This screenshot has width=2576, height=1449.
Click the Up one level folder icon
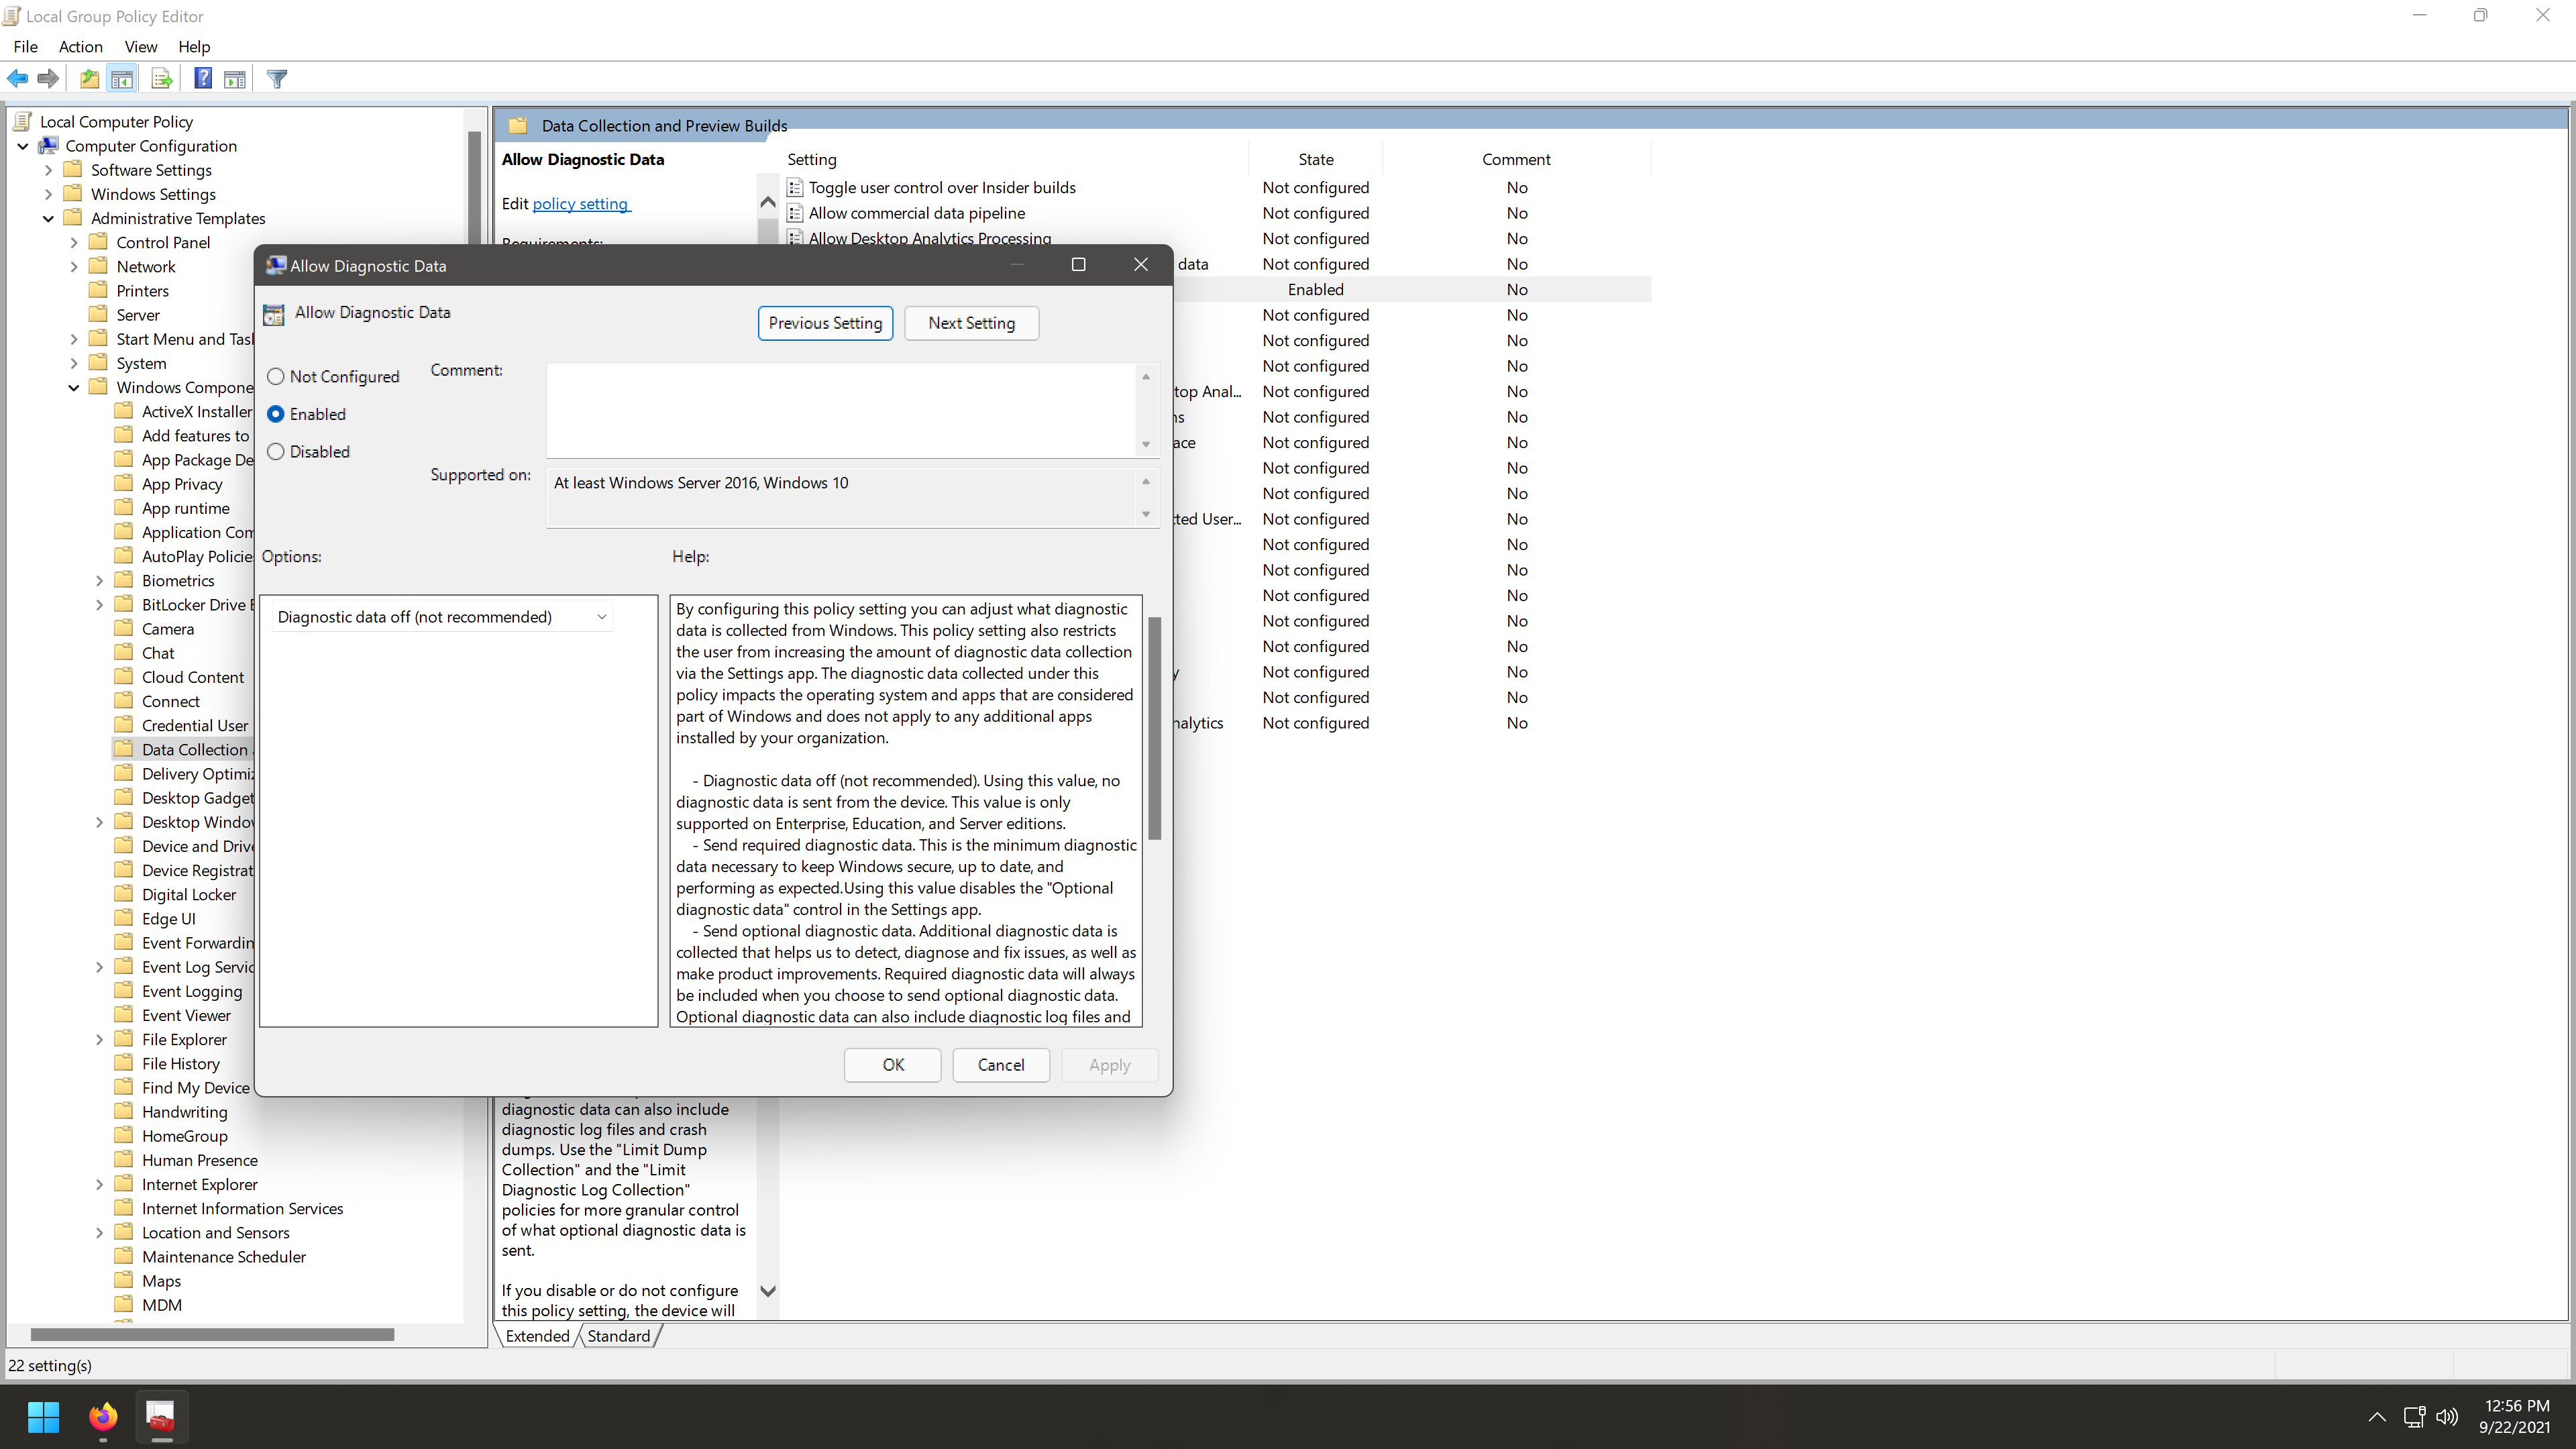[x=89, y=78]
